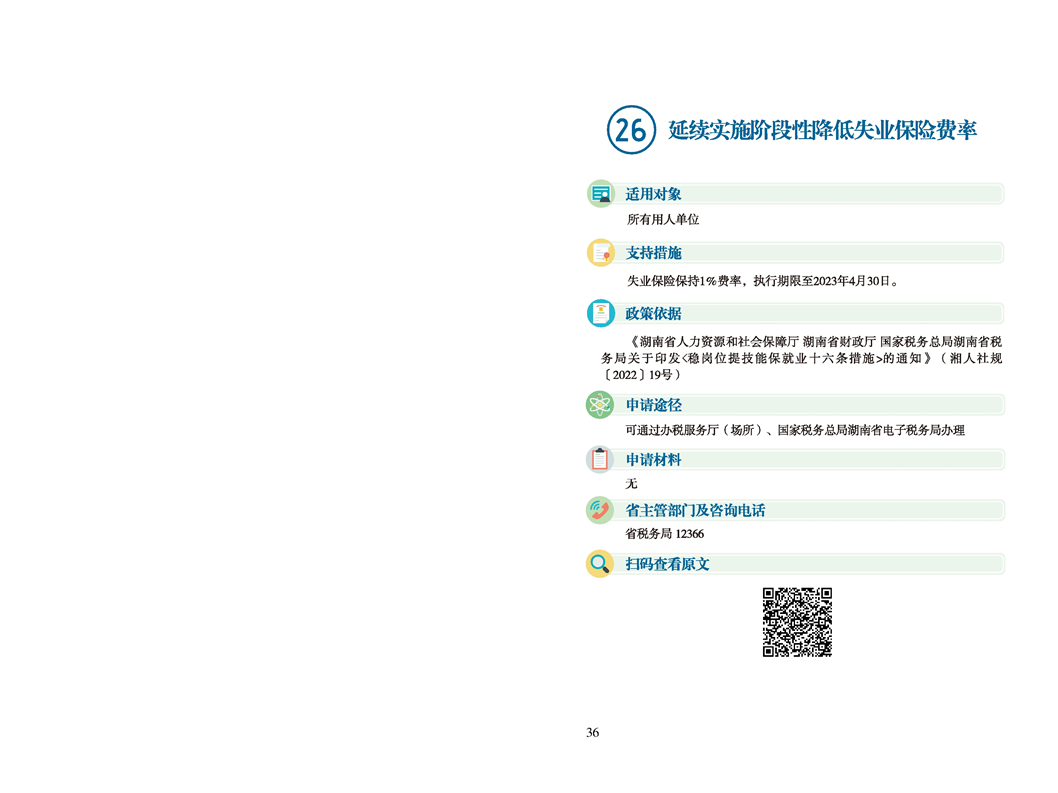1058x793 pixels.
Task: Click the 支持措施 heading
Action: click(653, 253)
